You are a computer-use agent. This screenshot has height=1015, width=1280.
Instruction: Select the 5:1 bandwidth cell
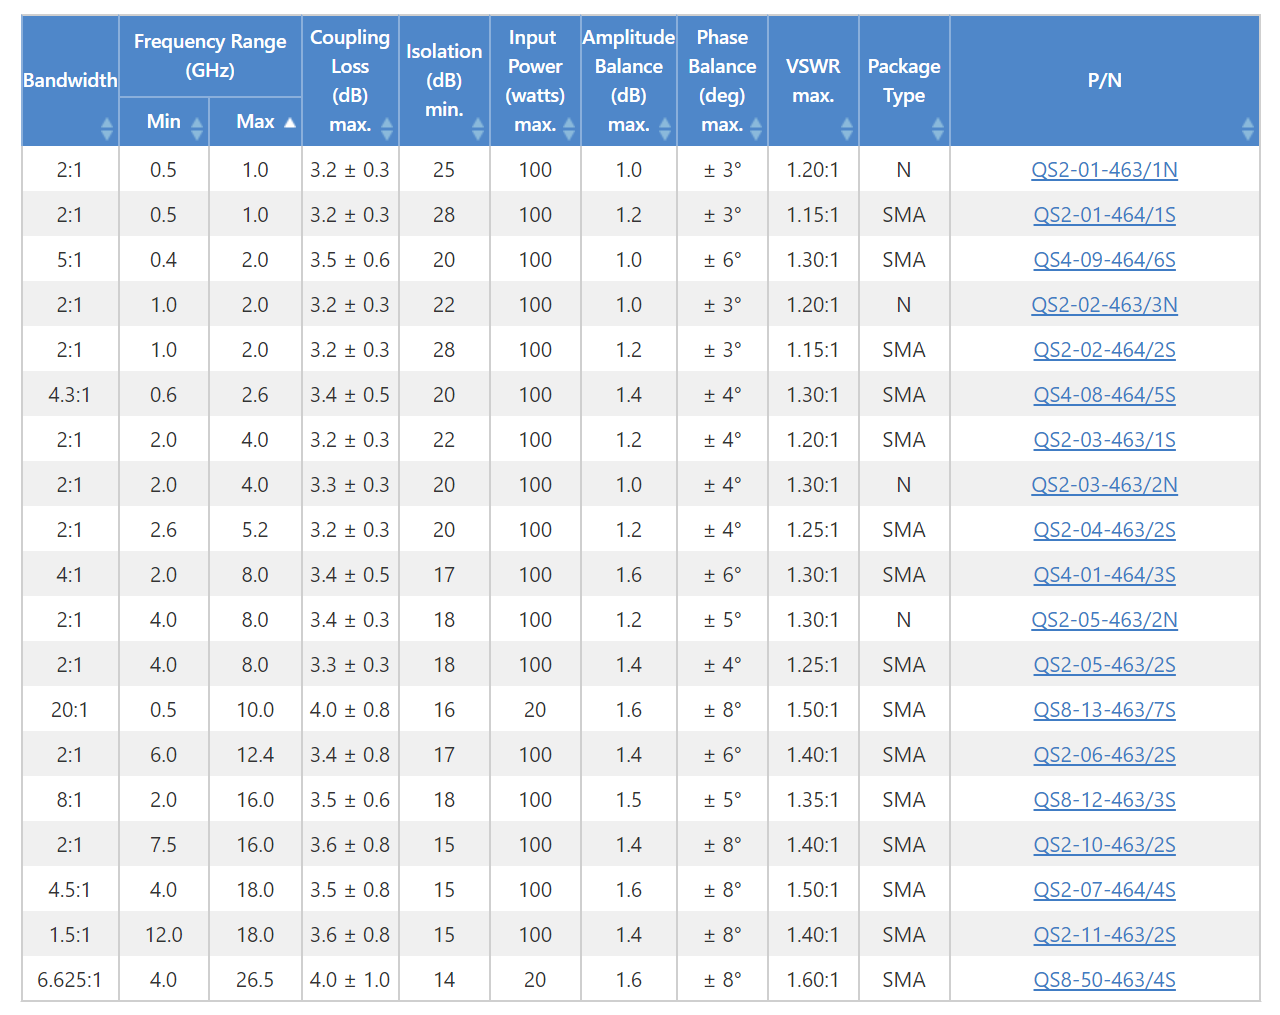tap(70, 260)
